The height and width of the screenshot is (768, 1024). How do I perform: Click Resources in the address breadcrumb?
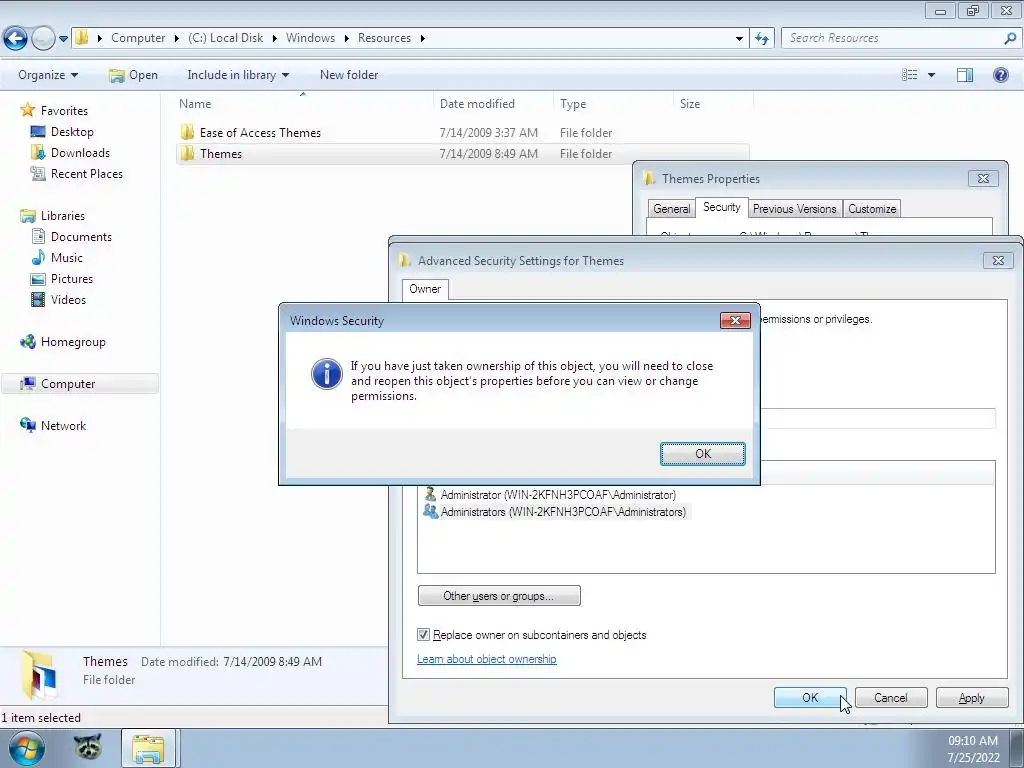[x=384, y=38]
